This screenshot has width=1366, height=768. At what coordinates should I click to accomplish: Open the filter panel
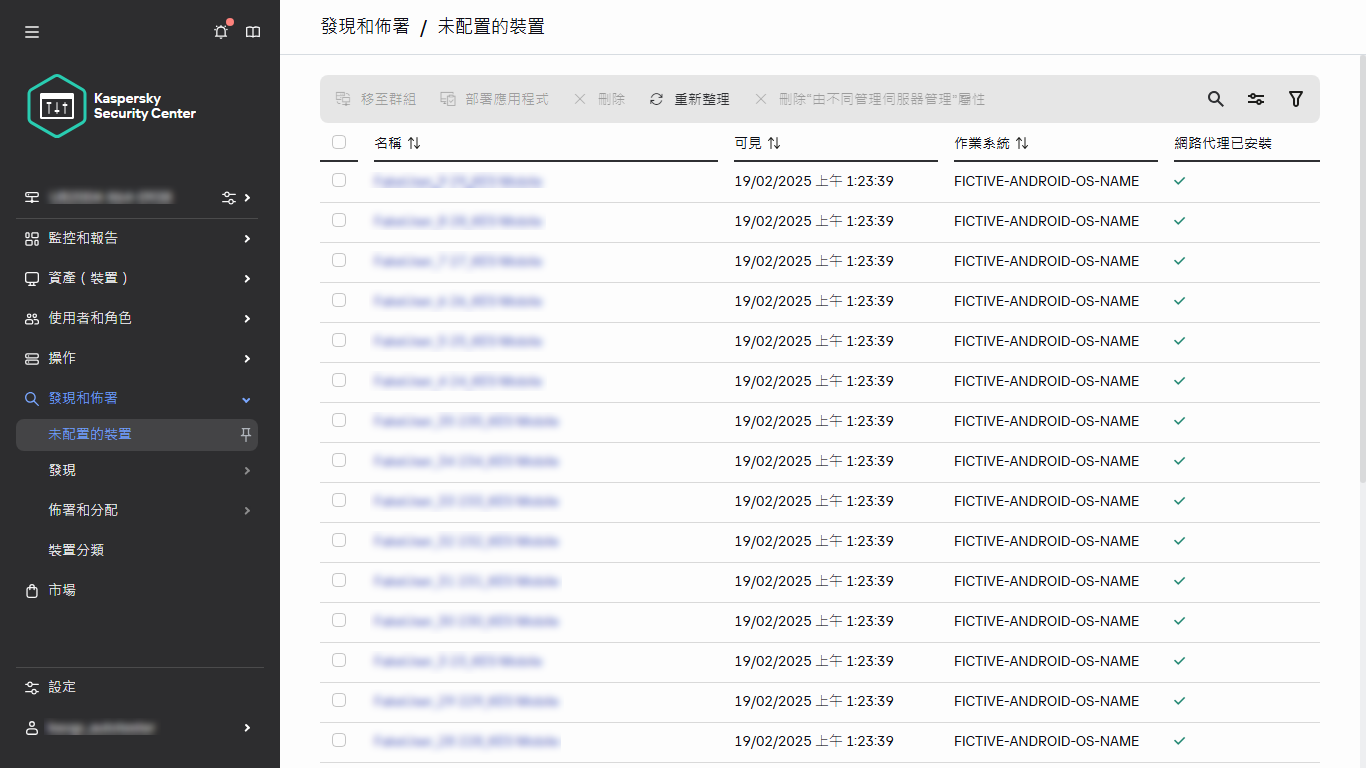pos(1296,99)
